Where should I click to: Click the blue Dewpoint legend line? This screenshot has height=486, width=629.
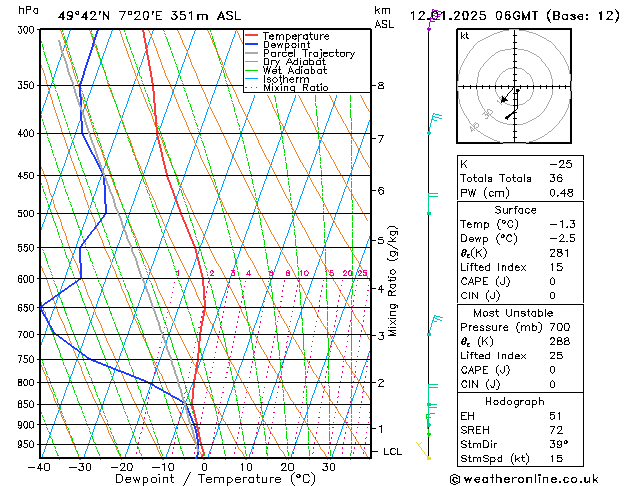[252, 45]
